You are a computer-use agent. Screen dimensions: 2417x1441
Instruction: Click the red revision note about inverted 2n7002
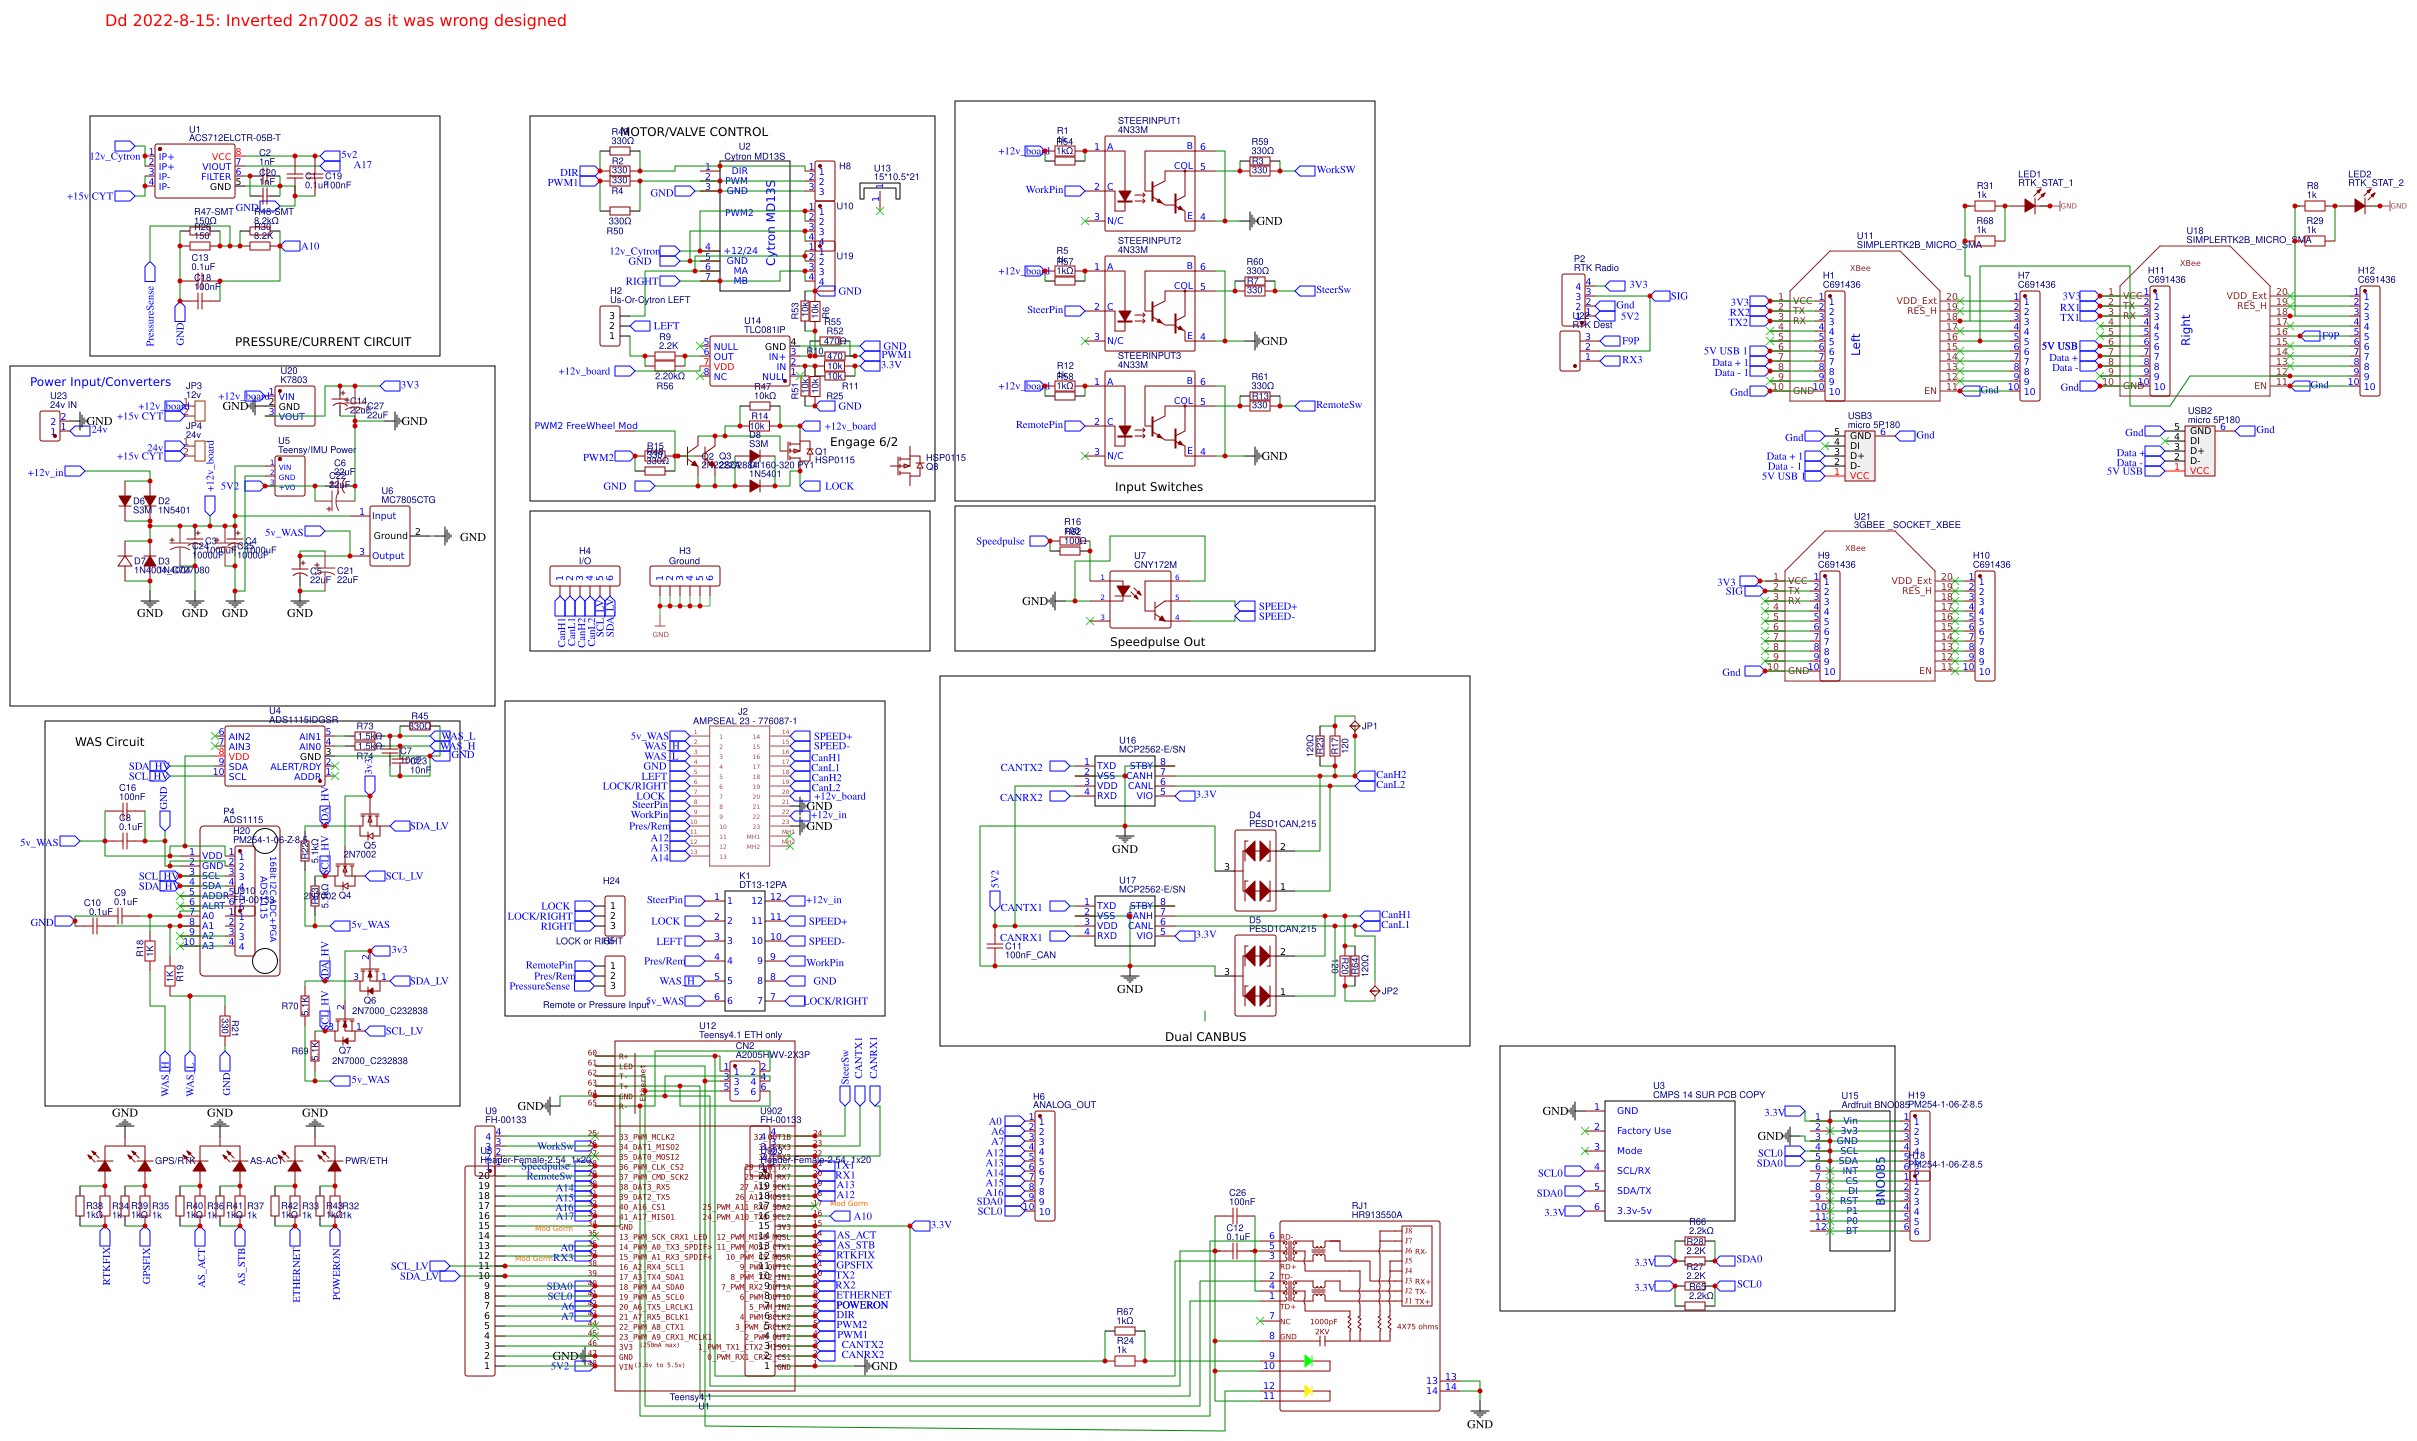(333, 19)
